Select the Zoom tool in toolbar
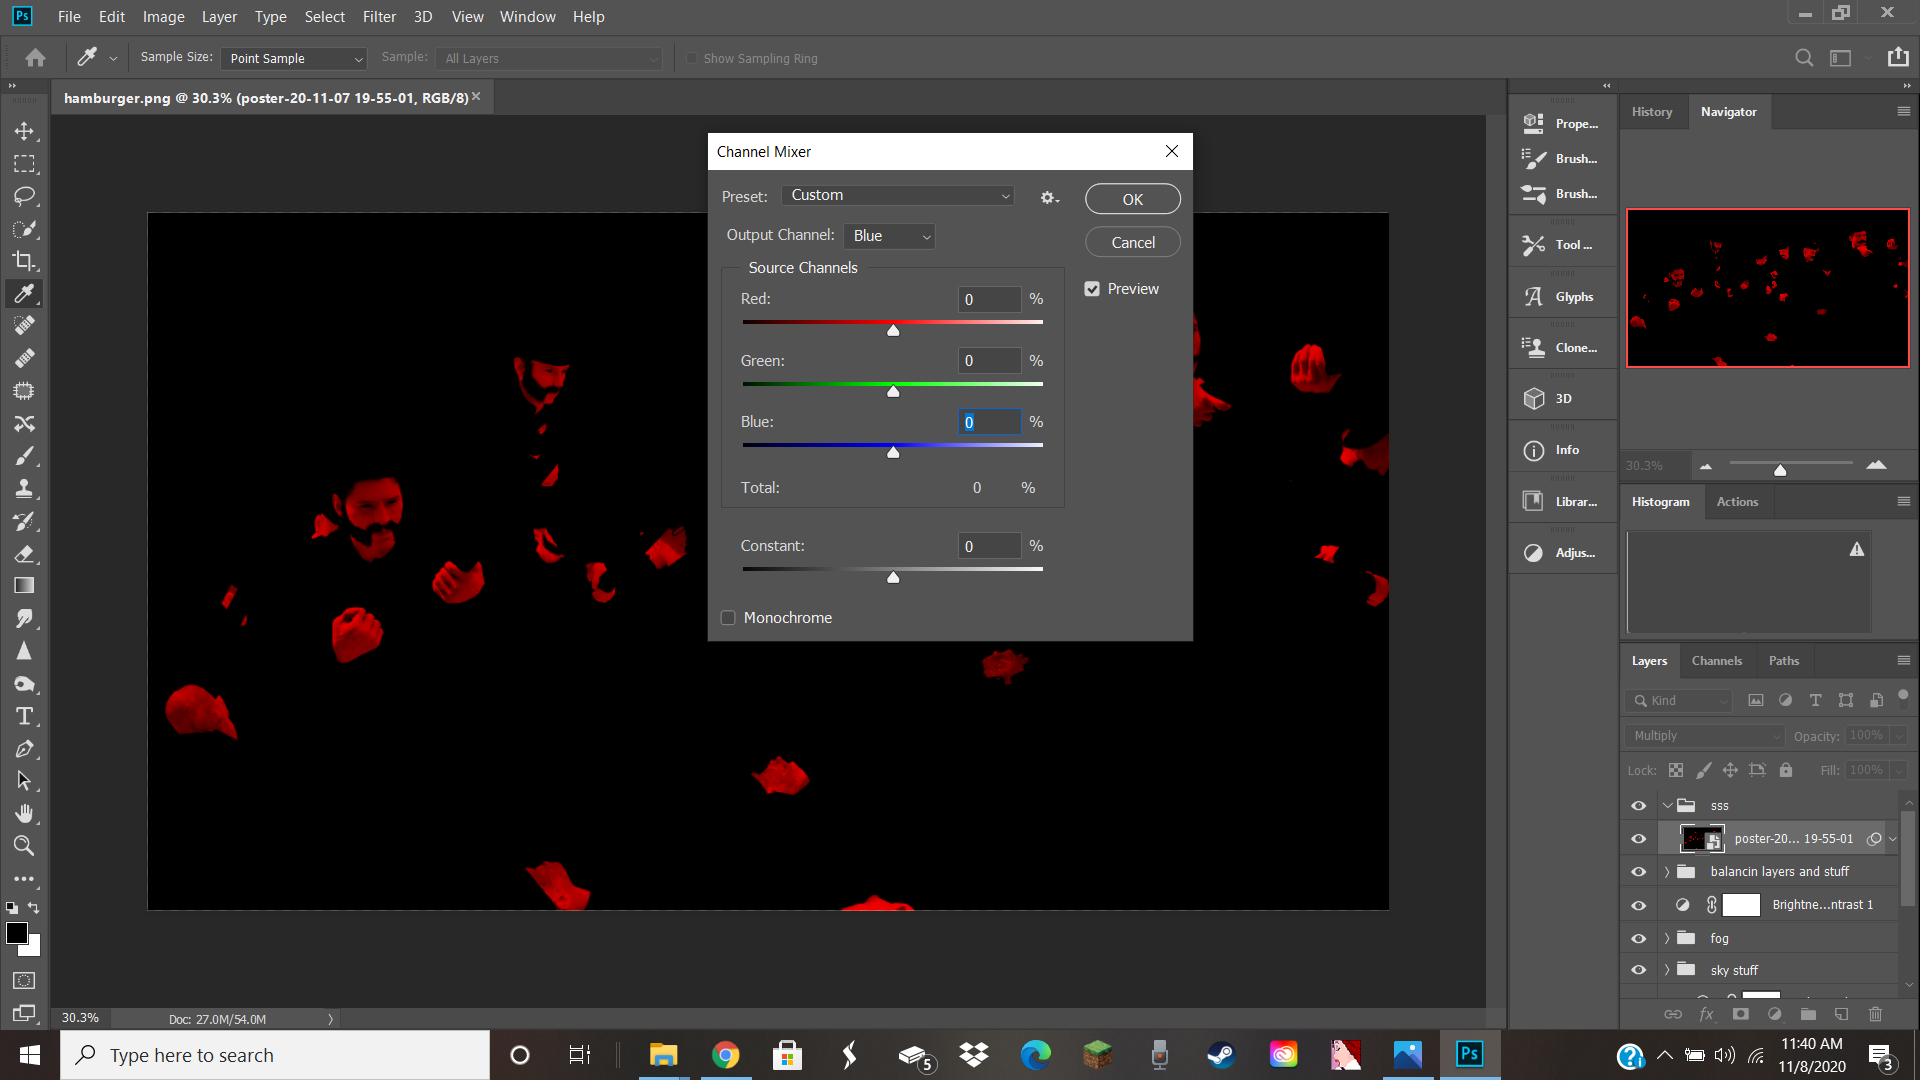The image size is (1920, 1080). [24, 846]
